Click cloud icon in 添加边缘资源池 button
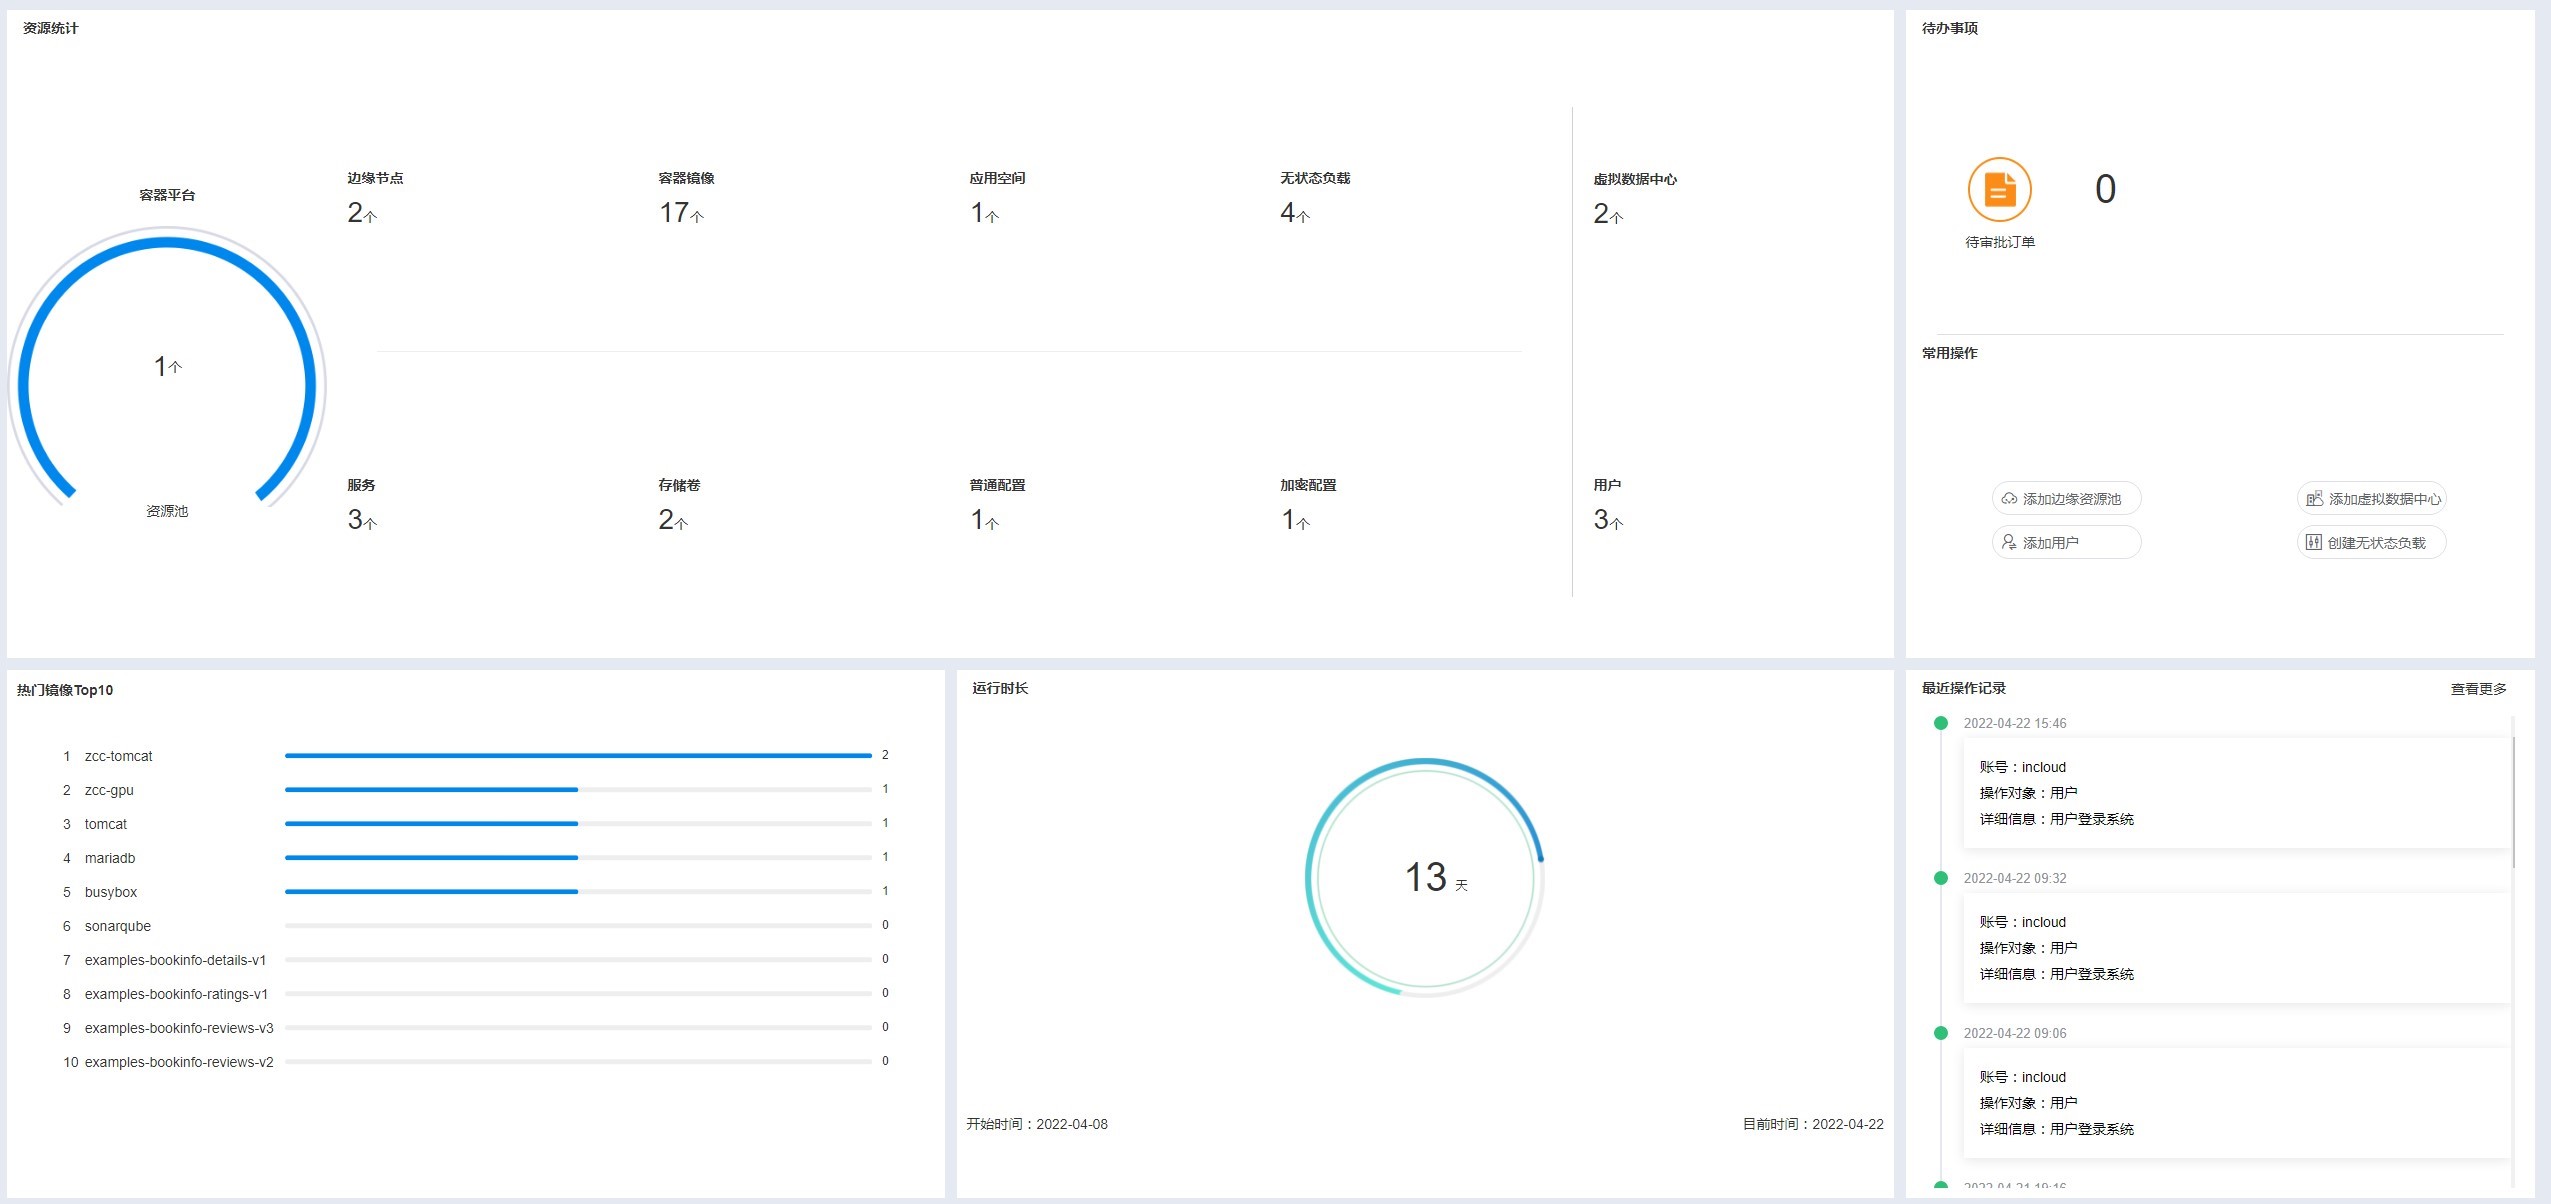This screenshot has width=2551, height=1204. 2009,498
